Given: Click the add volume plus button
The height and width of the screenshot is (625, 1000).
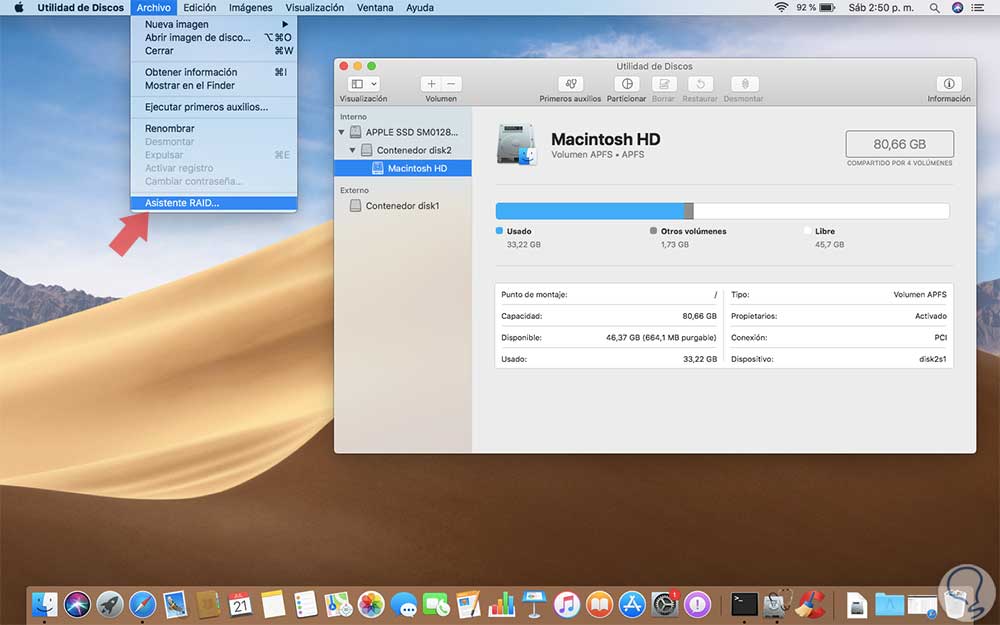Looking at the screenshot, I should coord(431,84).
